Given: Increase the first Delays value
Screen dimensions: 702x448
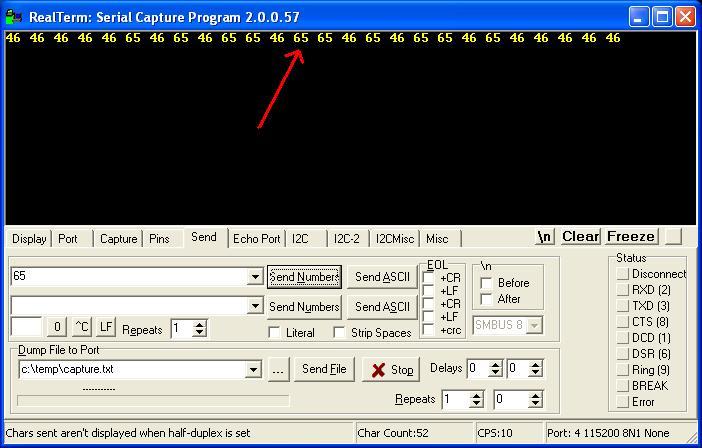Looking at the screenshot, I should coord(495,365).
